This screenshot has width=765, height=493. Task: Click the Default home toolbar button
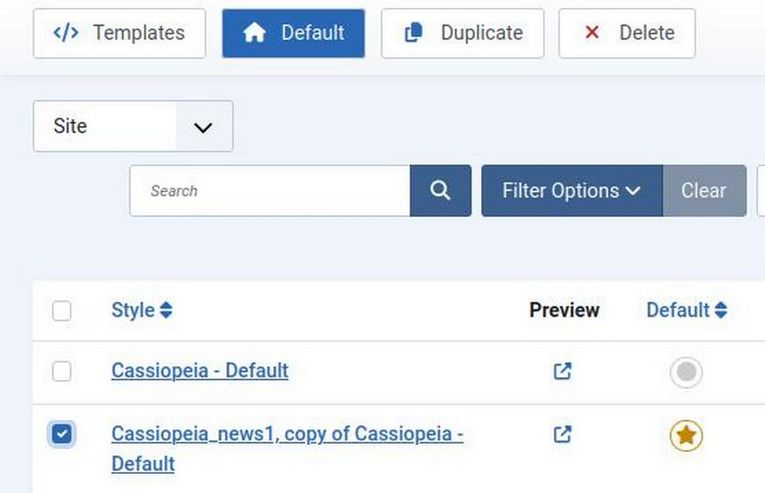[294, 33]
